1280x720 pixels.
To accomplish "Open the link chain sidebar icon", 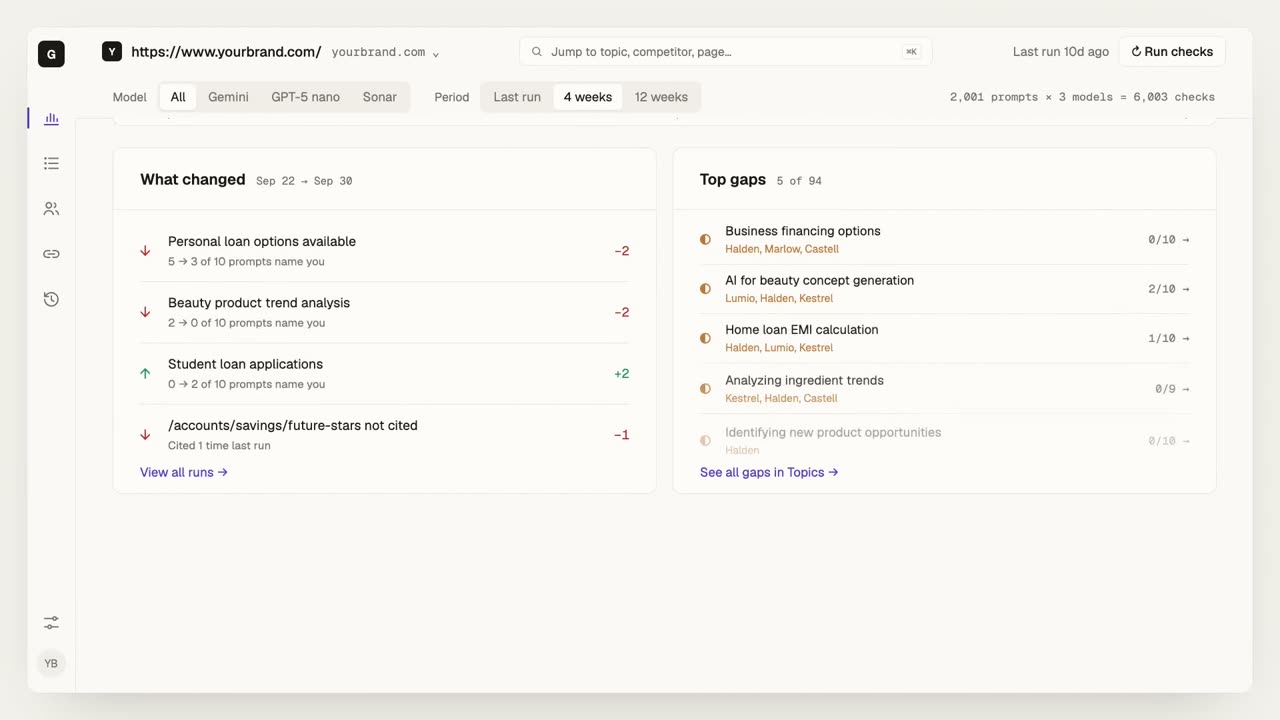I will click(x=51, y=254).
